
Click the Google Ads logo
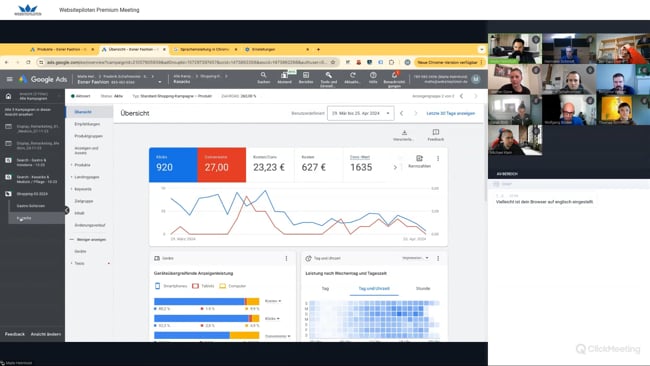43,79
